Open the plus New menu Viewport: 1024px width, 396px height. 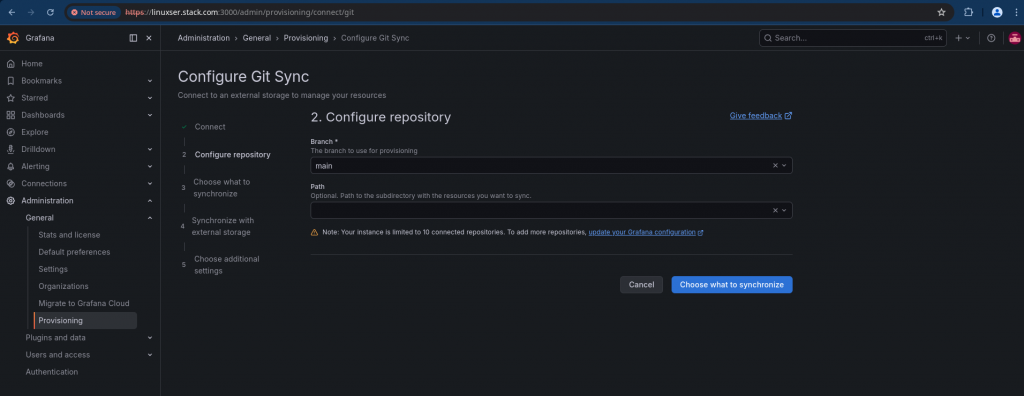(x=963, y=38)
